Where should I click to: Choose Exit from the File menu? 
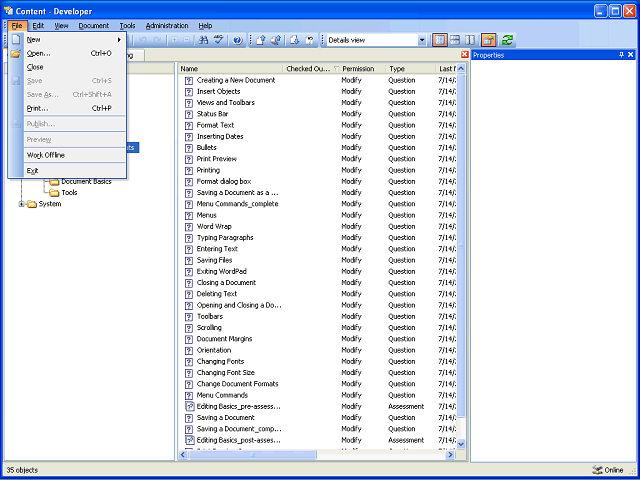tap(74, 171)
